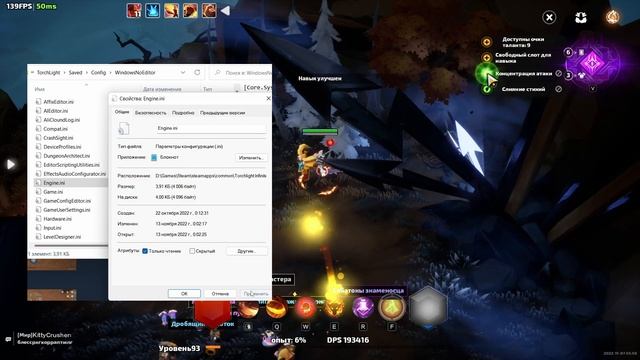This screenshot has width=640, height=360.
Task: Select the Game.ini file
Action: (x=53, y=191)
